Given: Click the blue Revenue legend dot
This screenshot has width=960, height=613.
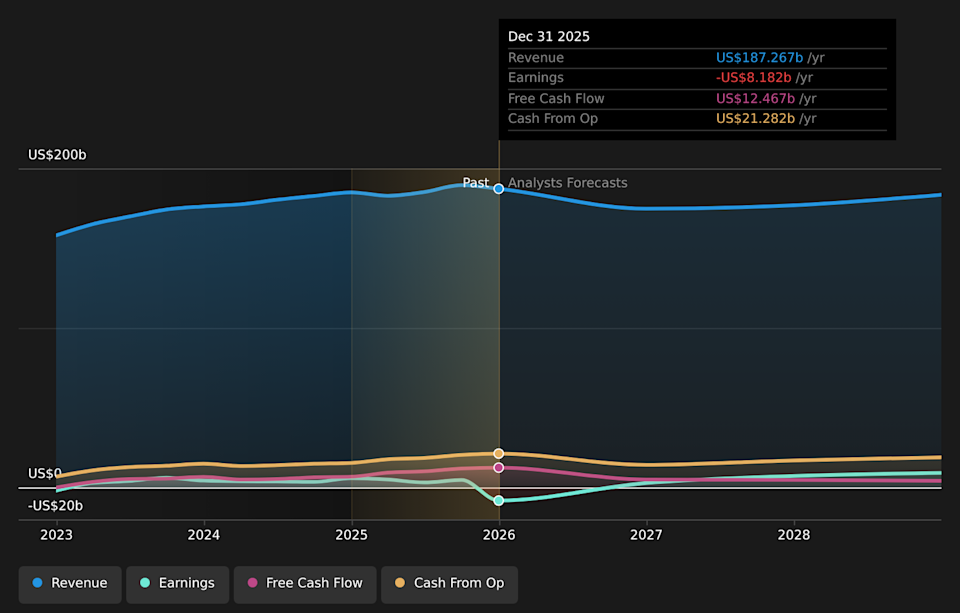Looking at the screenshot, I should pyautogui.click(x=38, y=584).
